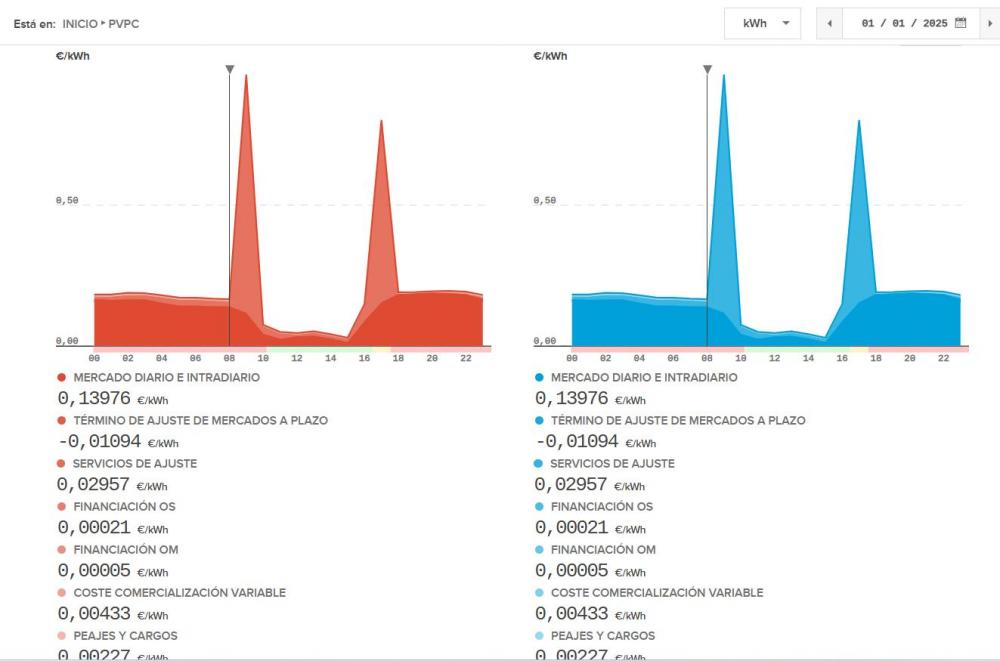Go to next day arrow
Screen dimensions: 1000x661
point(990,24)
